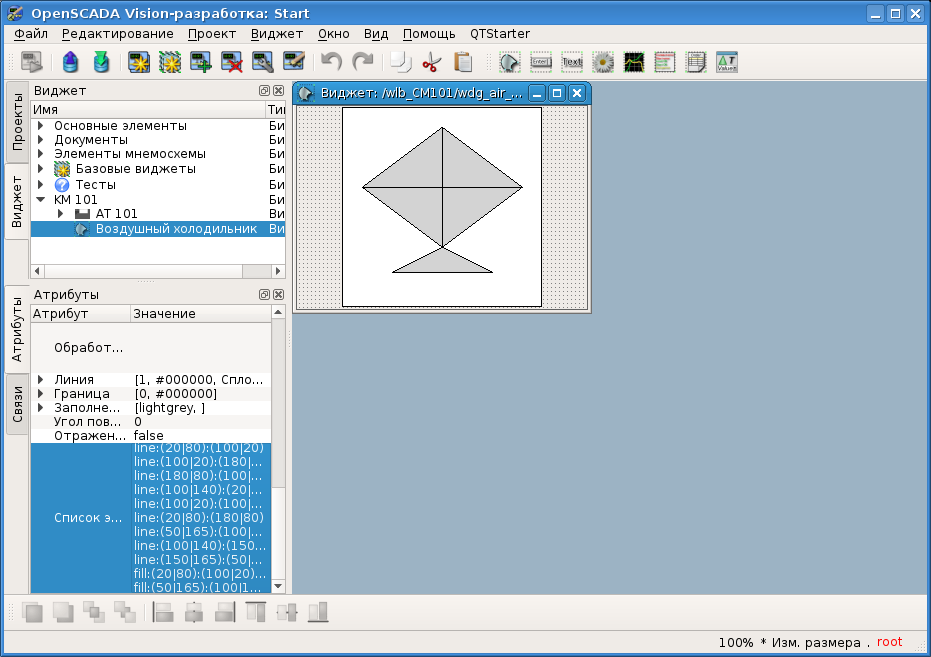Open the Проект menu
Viewport: 931px width, 657px height.
click(x=212, y=33)
